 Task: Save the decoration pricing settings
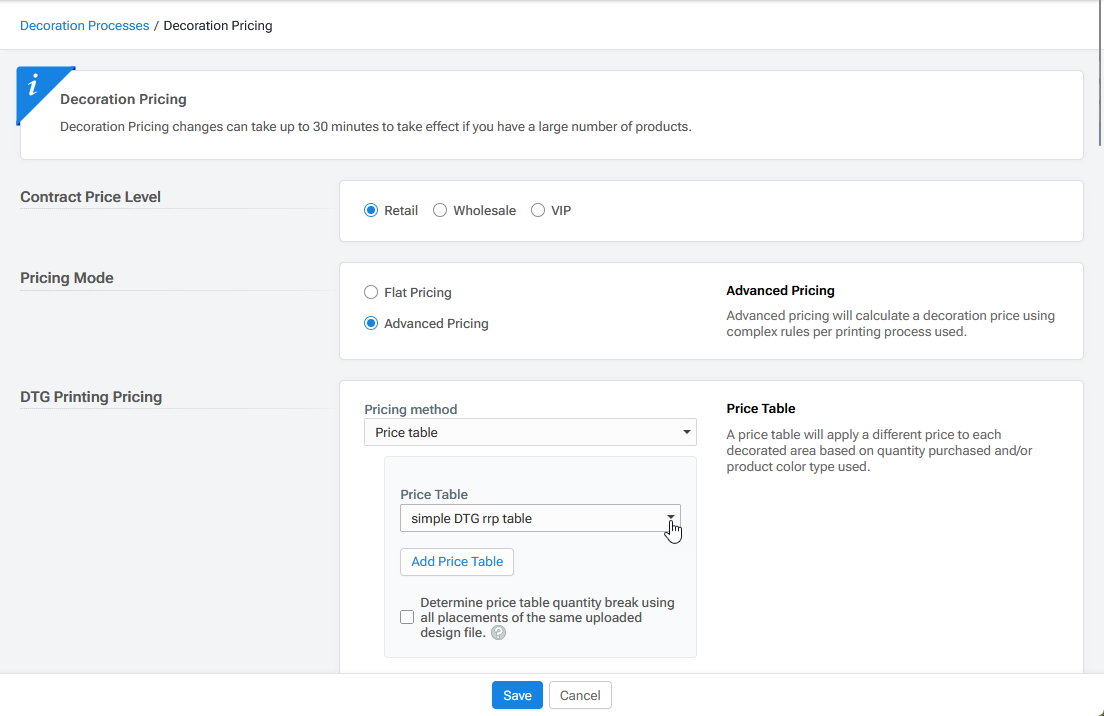pyautogui.click(x=517, y=696)
